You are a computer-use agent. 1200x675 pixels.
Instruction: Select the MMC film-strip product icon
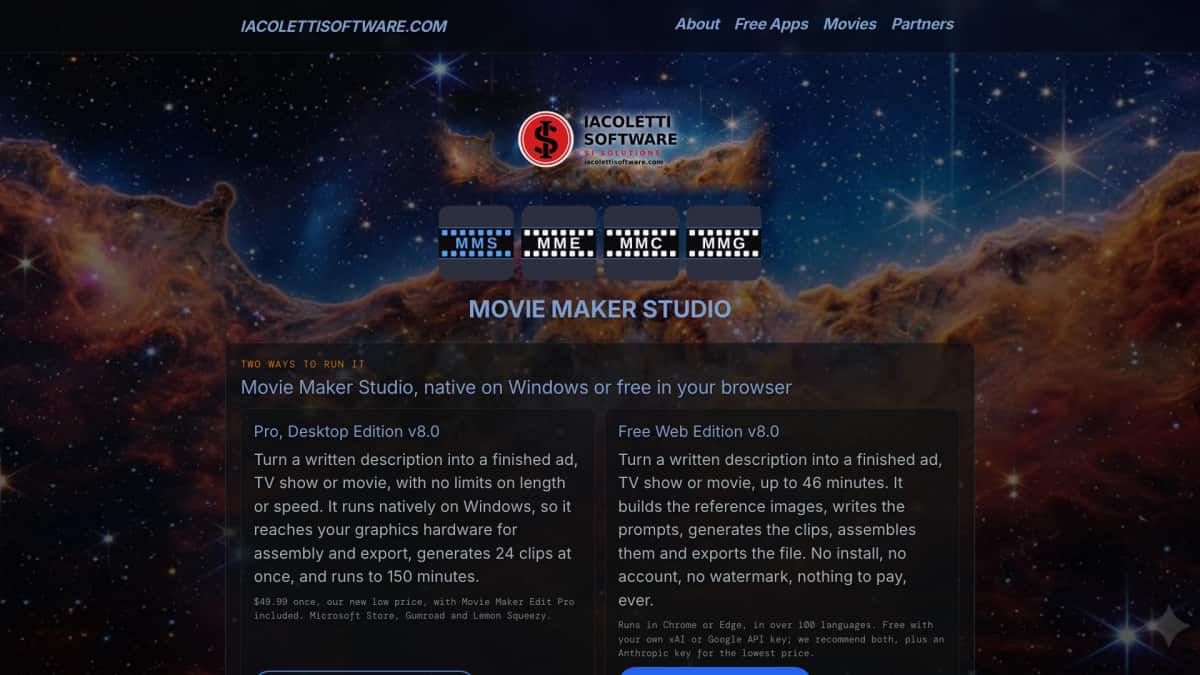tap(641, 243)
